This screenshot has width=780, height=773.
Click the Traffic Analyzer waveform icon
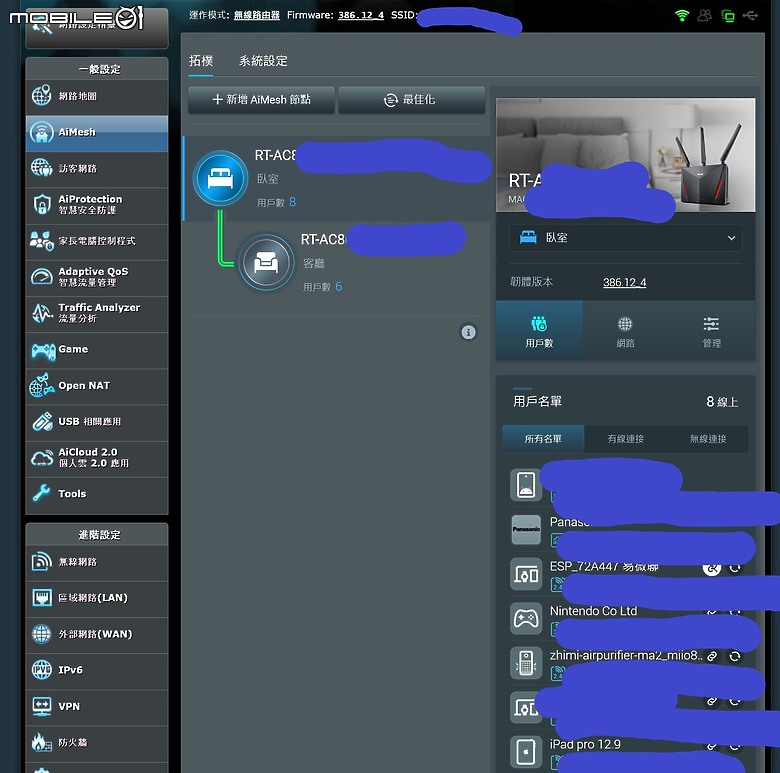[42, 313]
